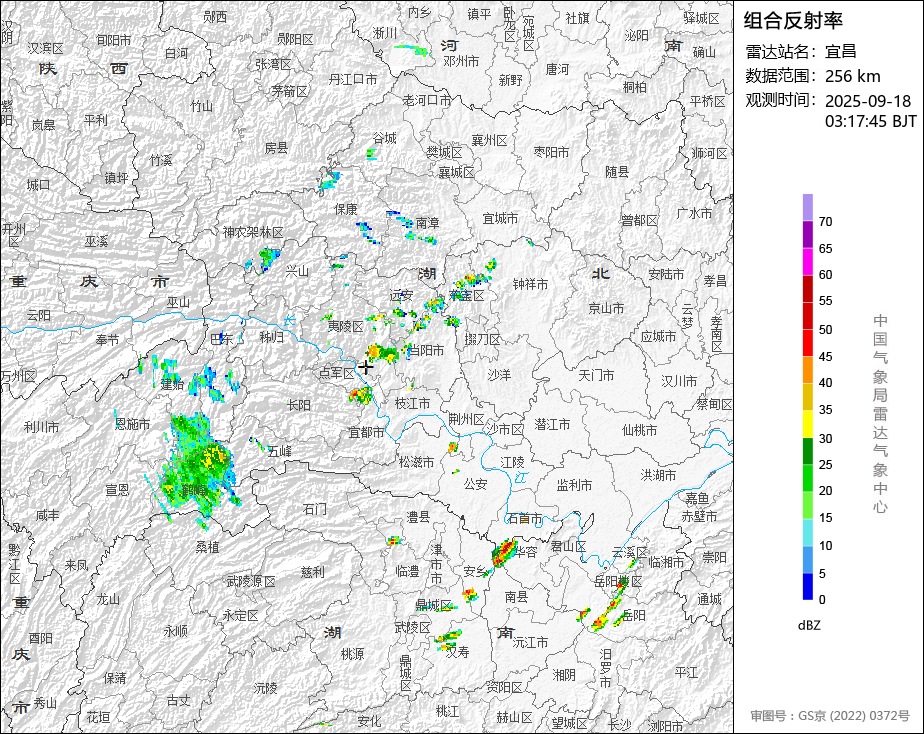
Task: Click the 宜都市 map label
Action: 366,432
